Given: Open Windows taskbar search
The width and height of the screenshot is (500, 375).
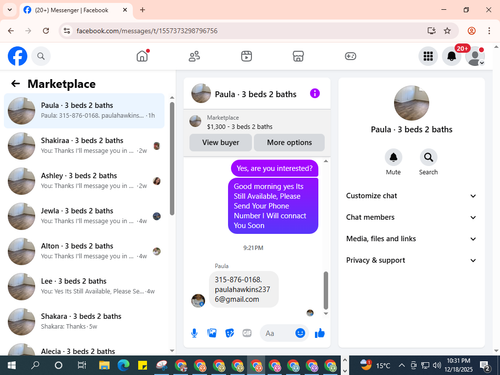Looking at the screenshot, I should pyautogui.click(x=35, y=366).
